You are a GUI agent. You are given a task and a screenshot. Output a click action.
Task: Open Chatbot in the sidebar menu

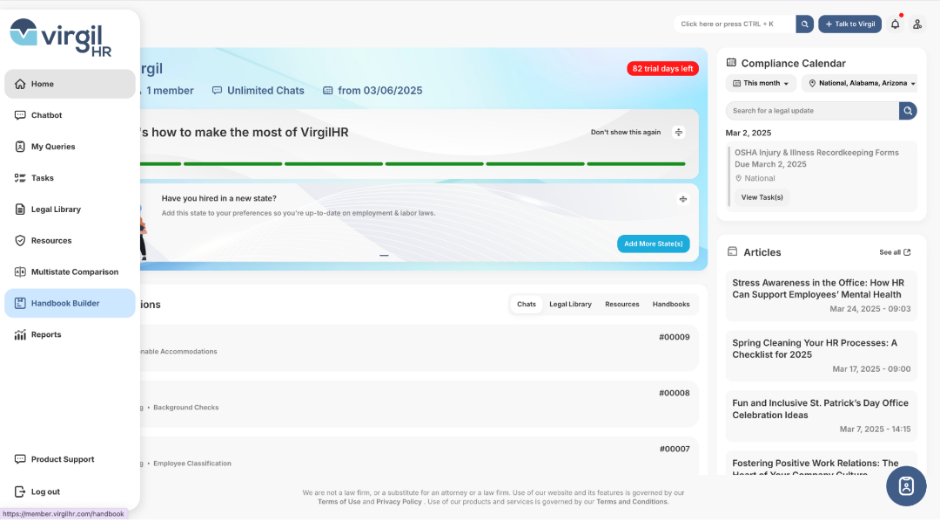[x=70, y=115]
